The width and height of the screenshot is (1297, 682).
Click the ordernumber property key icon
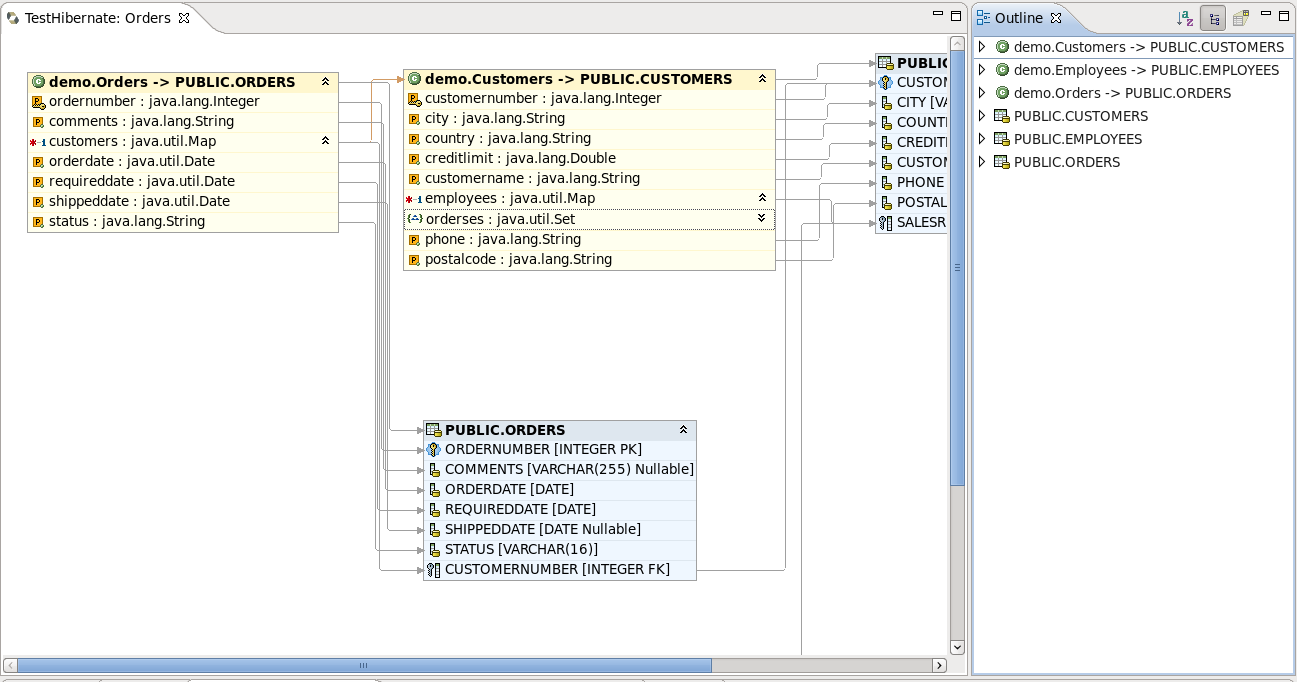38,102
